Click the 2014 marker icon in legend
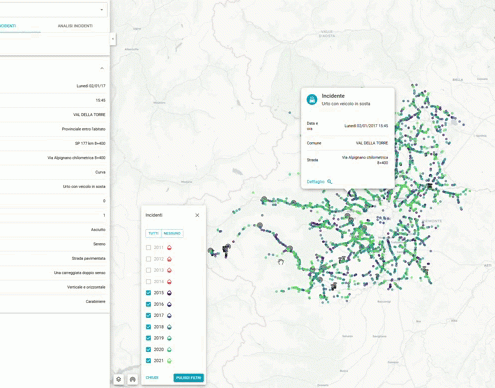The height and width of the screenshot is (388, 495). tap(169, 282)
